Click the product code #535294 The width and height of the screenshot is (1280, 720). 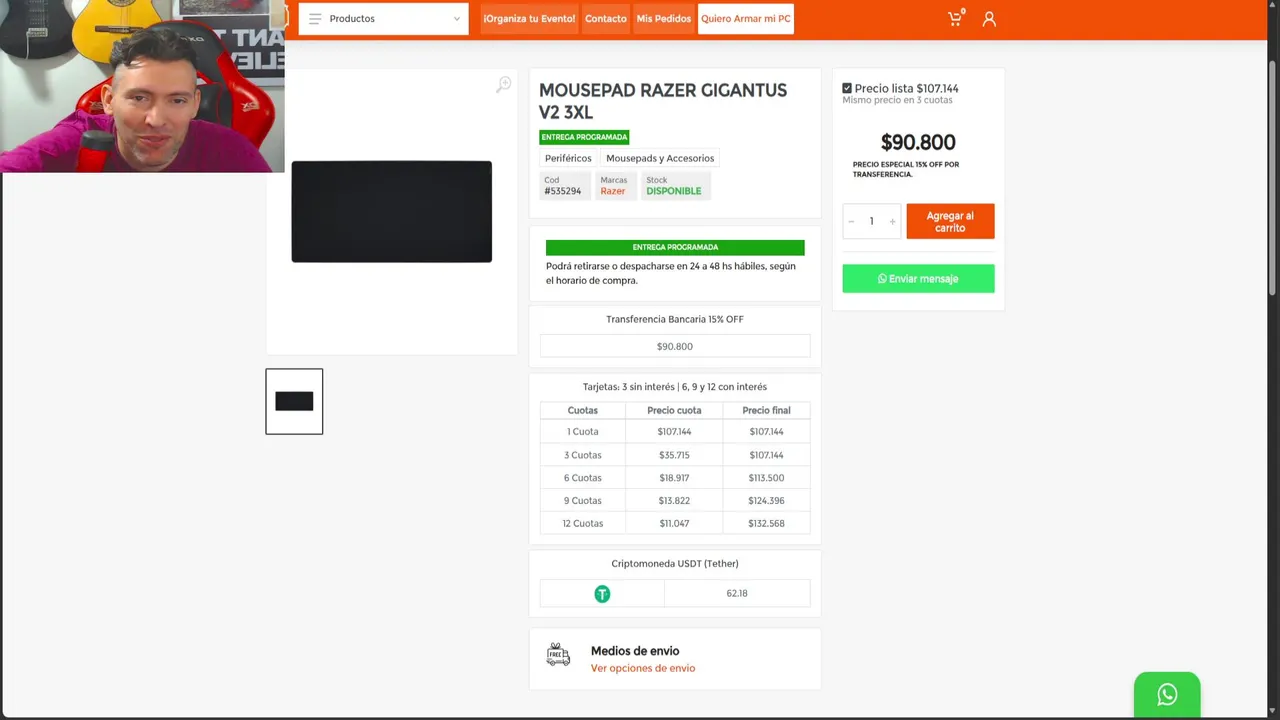[563, 191]
